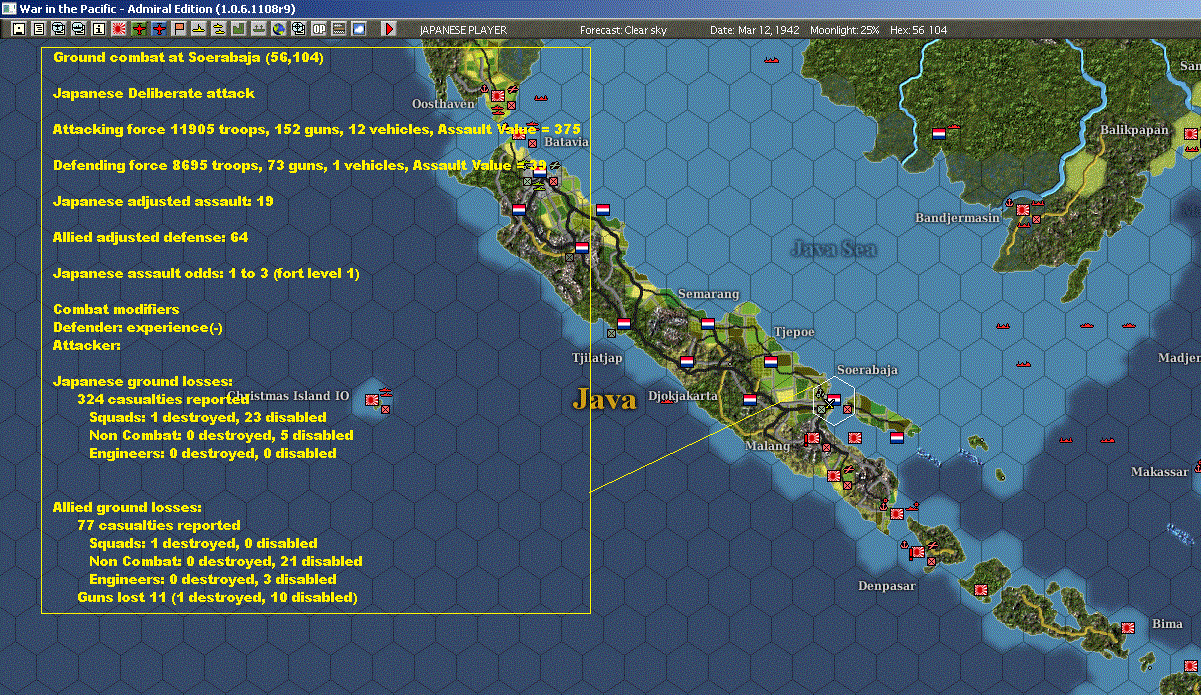
Task: Click the Oosthaven city label
Action: (442, 103)
